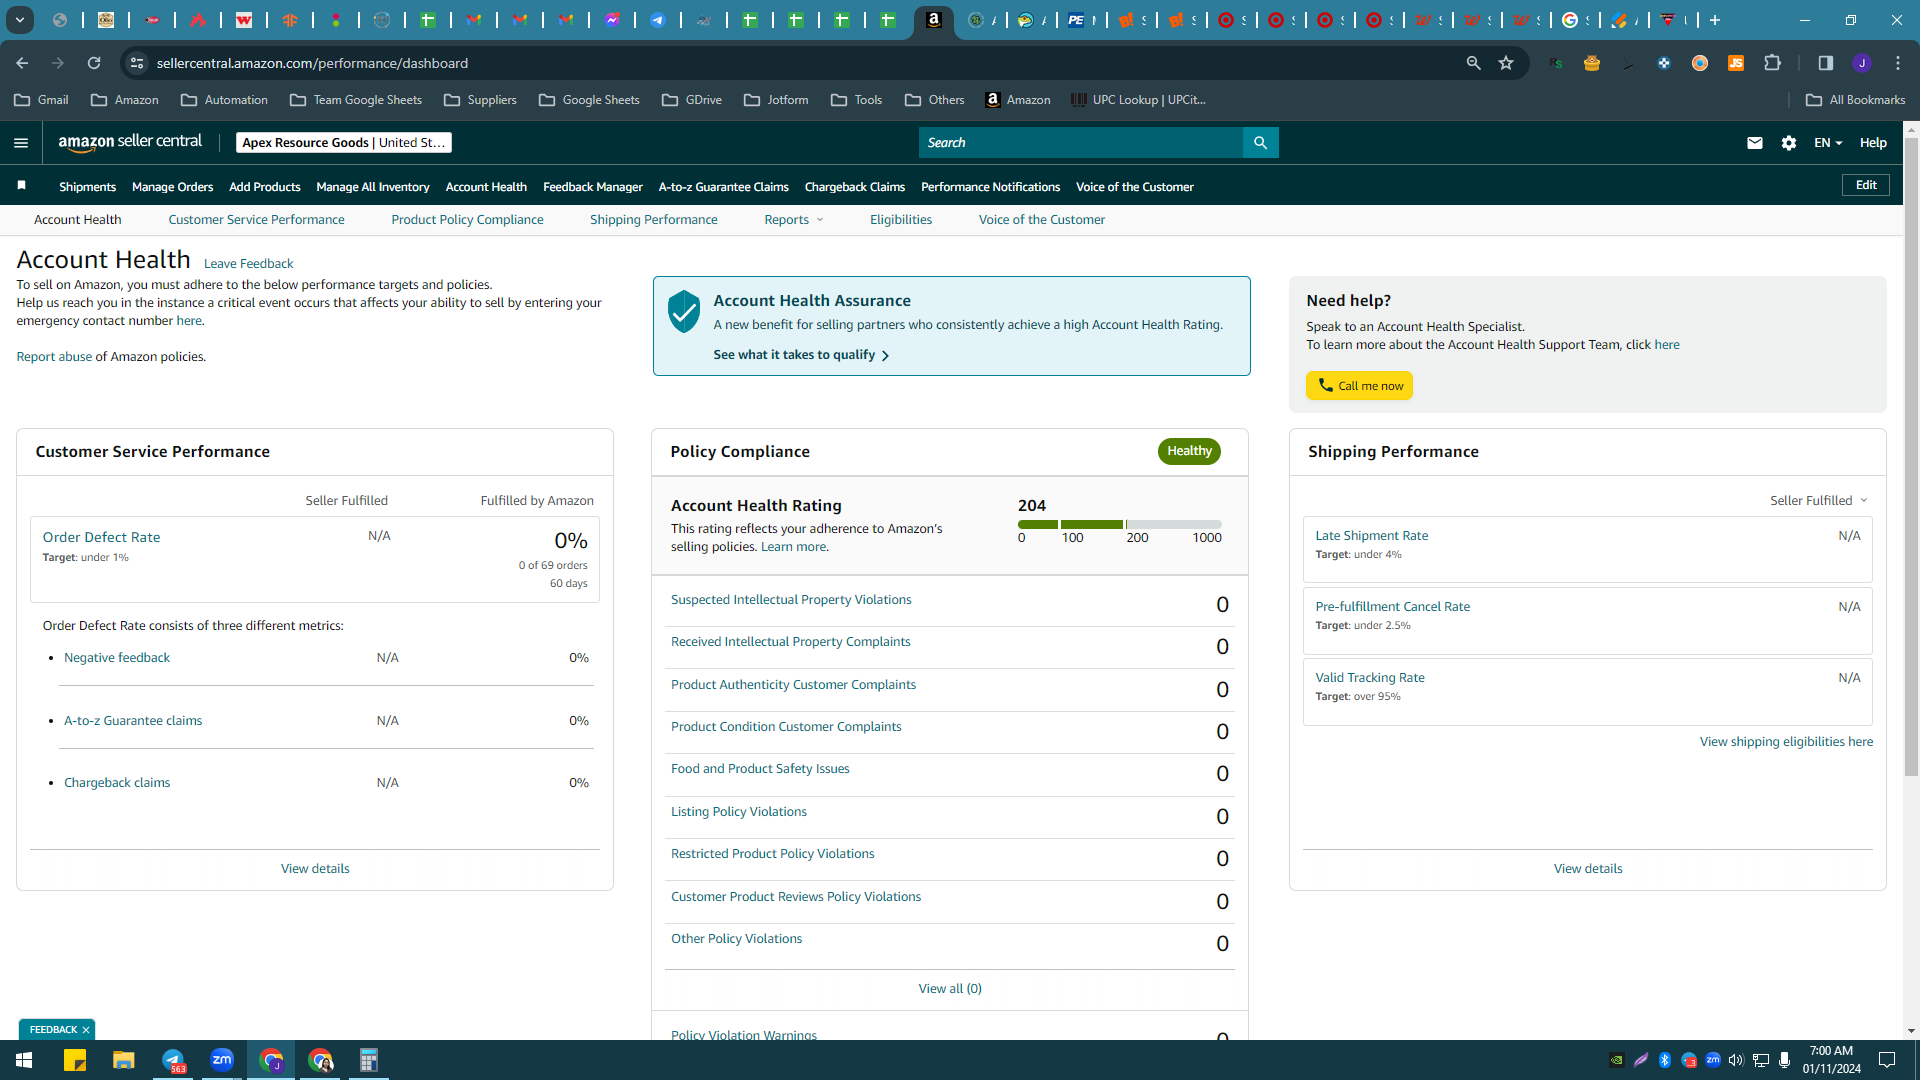Click the bookmark flag icon in navigation bar

tap(22, 186)
